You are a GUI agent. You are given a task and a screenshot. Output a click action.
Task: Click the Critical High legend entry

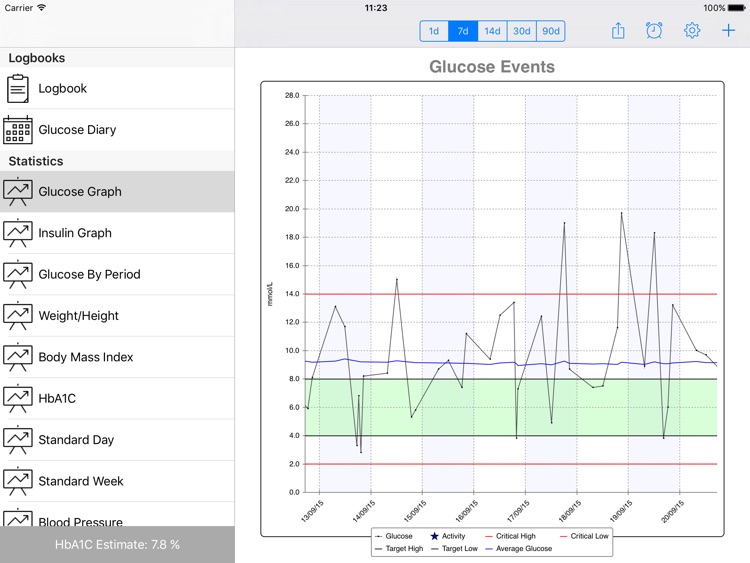pos(514,537)
